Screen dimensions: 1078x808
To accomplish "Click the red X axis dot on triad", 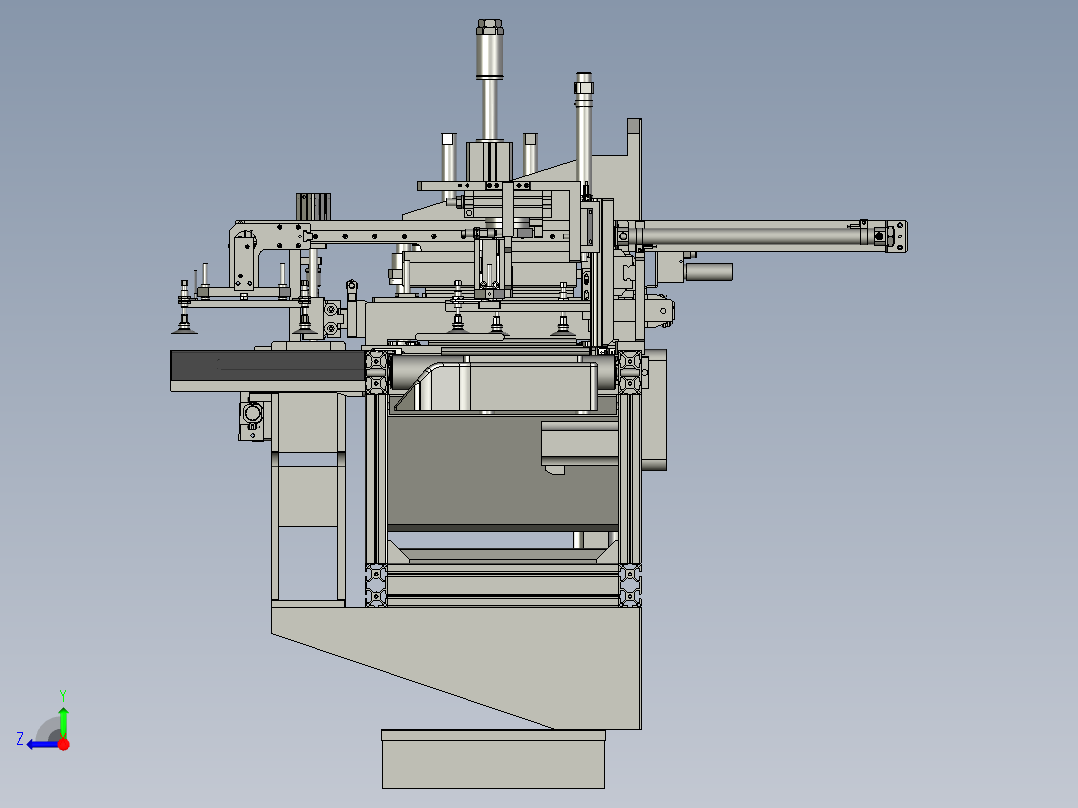I will (63, 744).
